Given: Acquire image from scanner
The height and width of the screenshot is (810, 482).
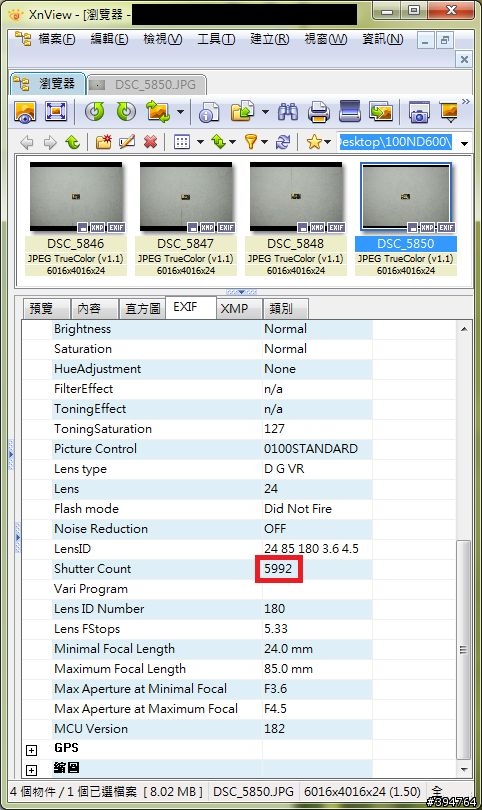Looking at the screenshot, I should [x=350, y=111].
